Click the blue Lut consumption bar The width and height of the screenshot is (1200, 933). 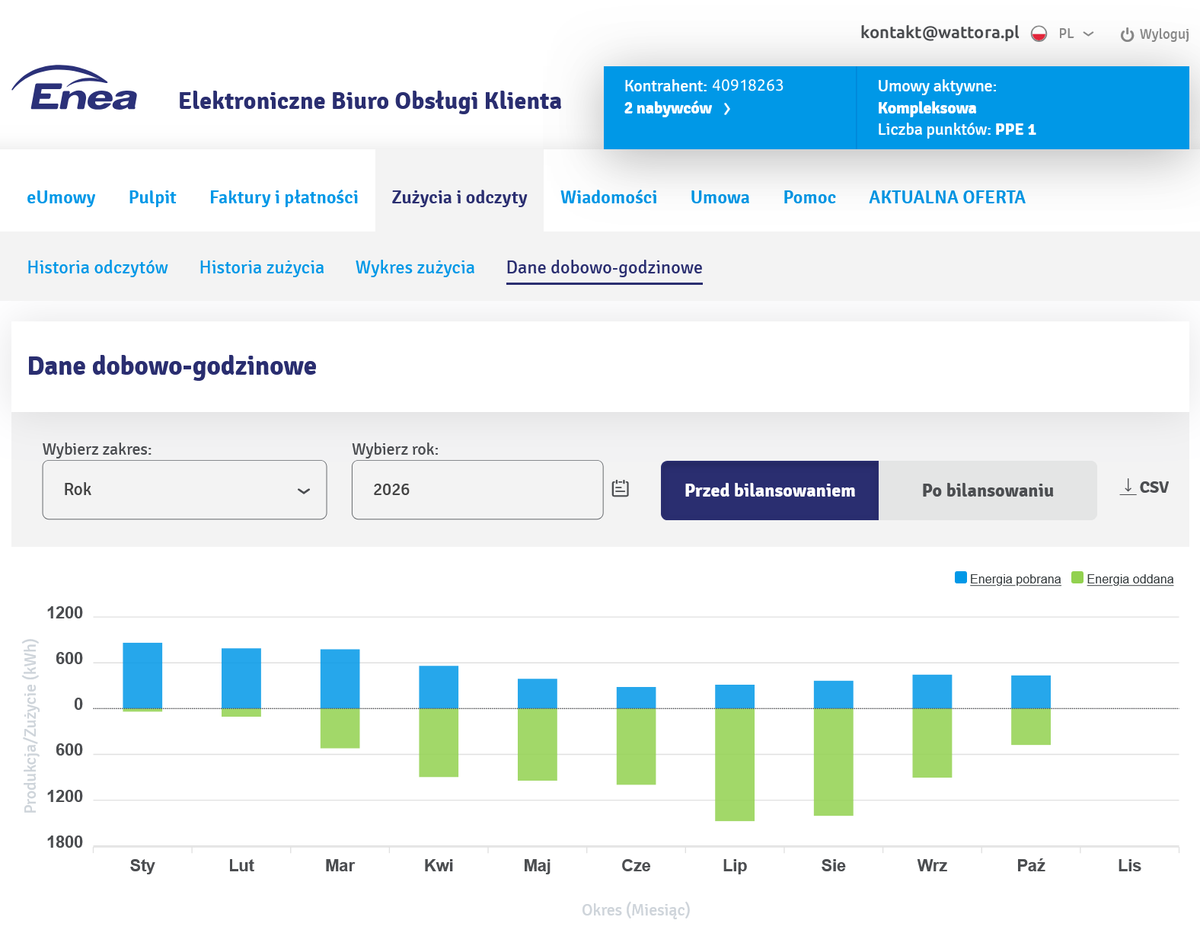coord(241,678)
